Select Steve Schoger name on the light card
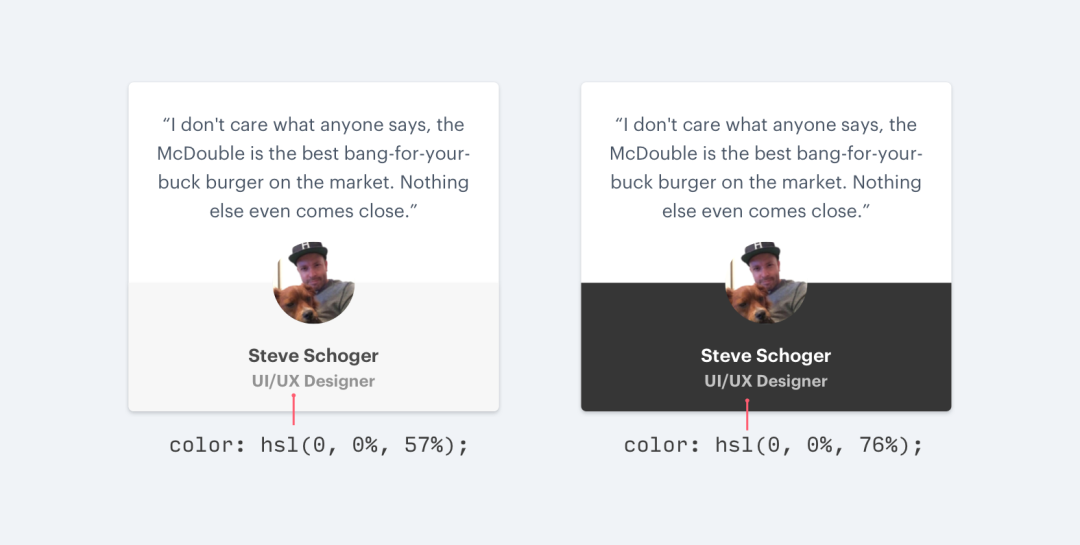This screenshot has width=1080, height=545. (x=313, y=356)
